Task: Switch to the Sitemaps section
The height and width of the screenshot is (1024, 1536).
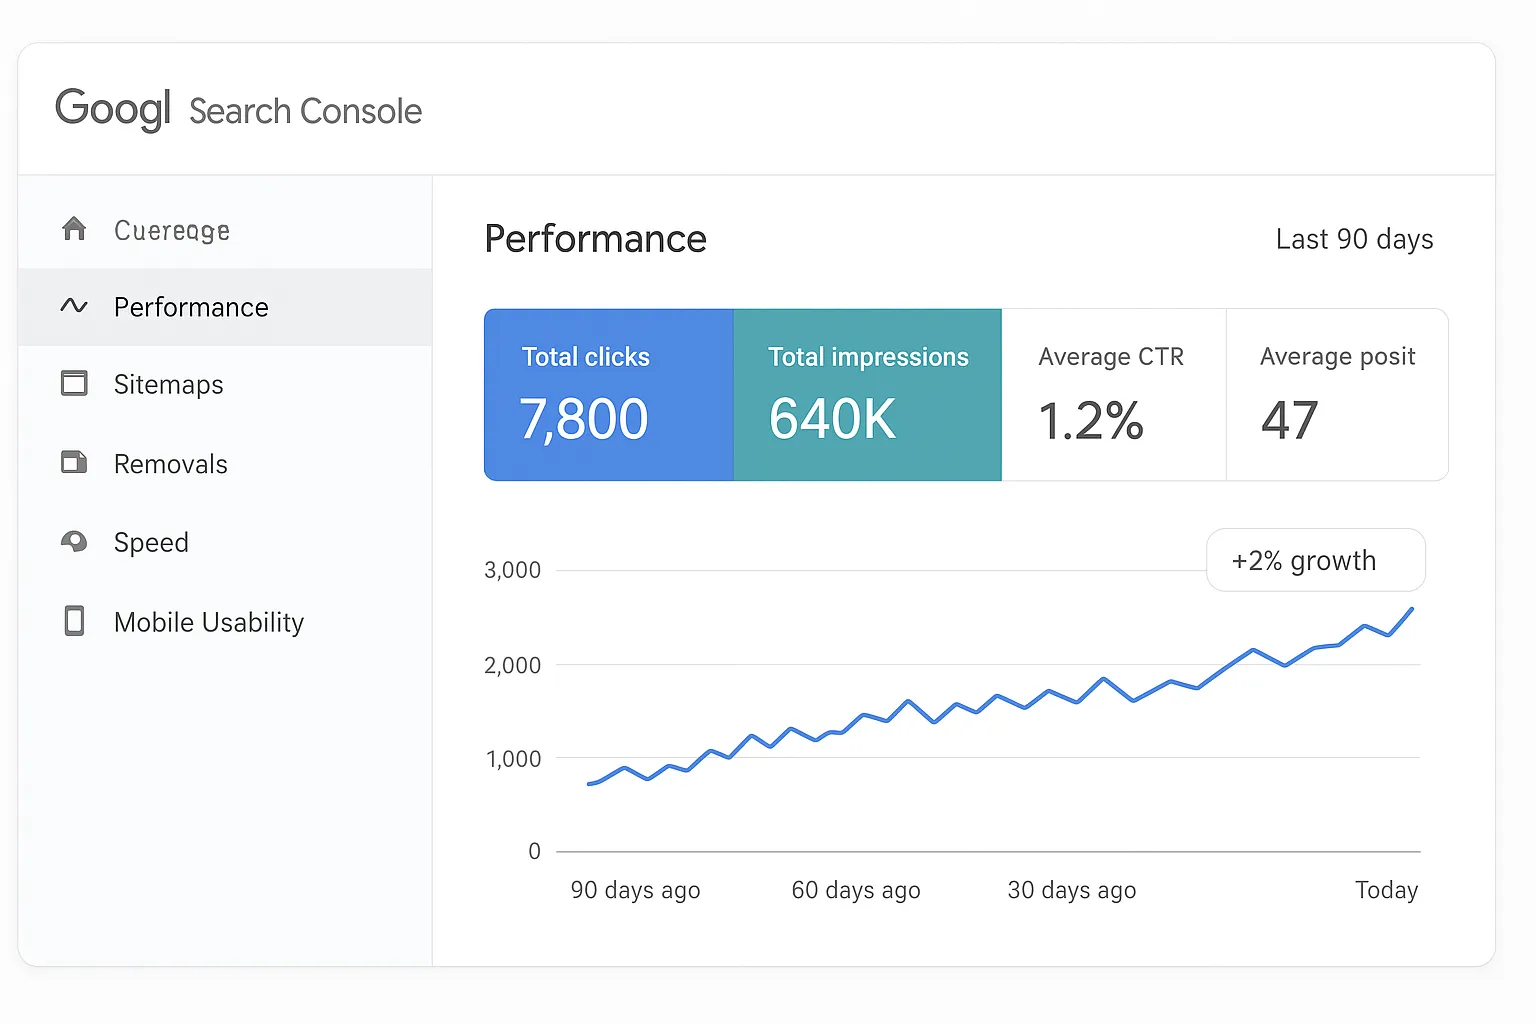Action: coord(168,384)
